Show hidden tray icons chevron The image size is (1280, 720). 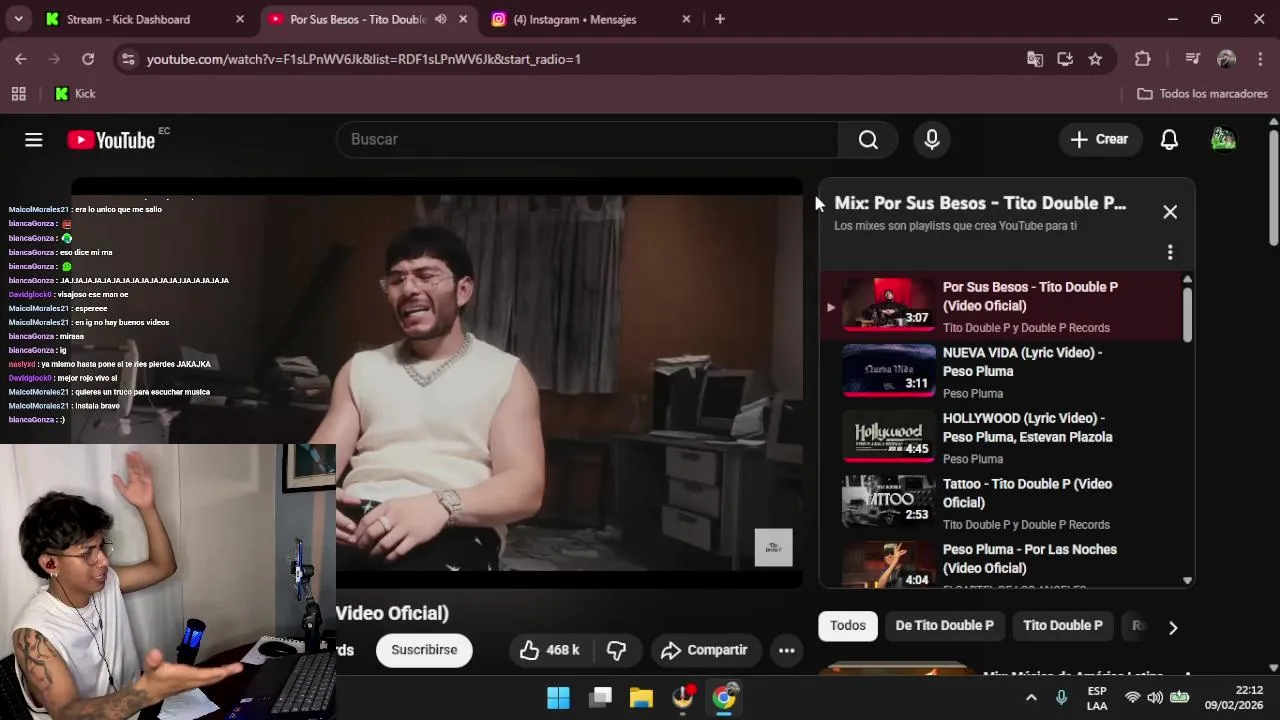(x=1031, y=697)
